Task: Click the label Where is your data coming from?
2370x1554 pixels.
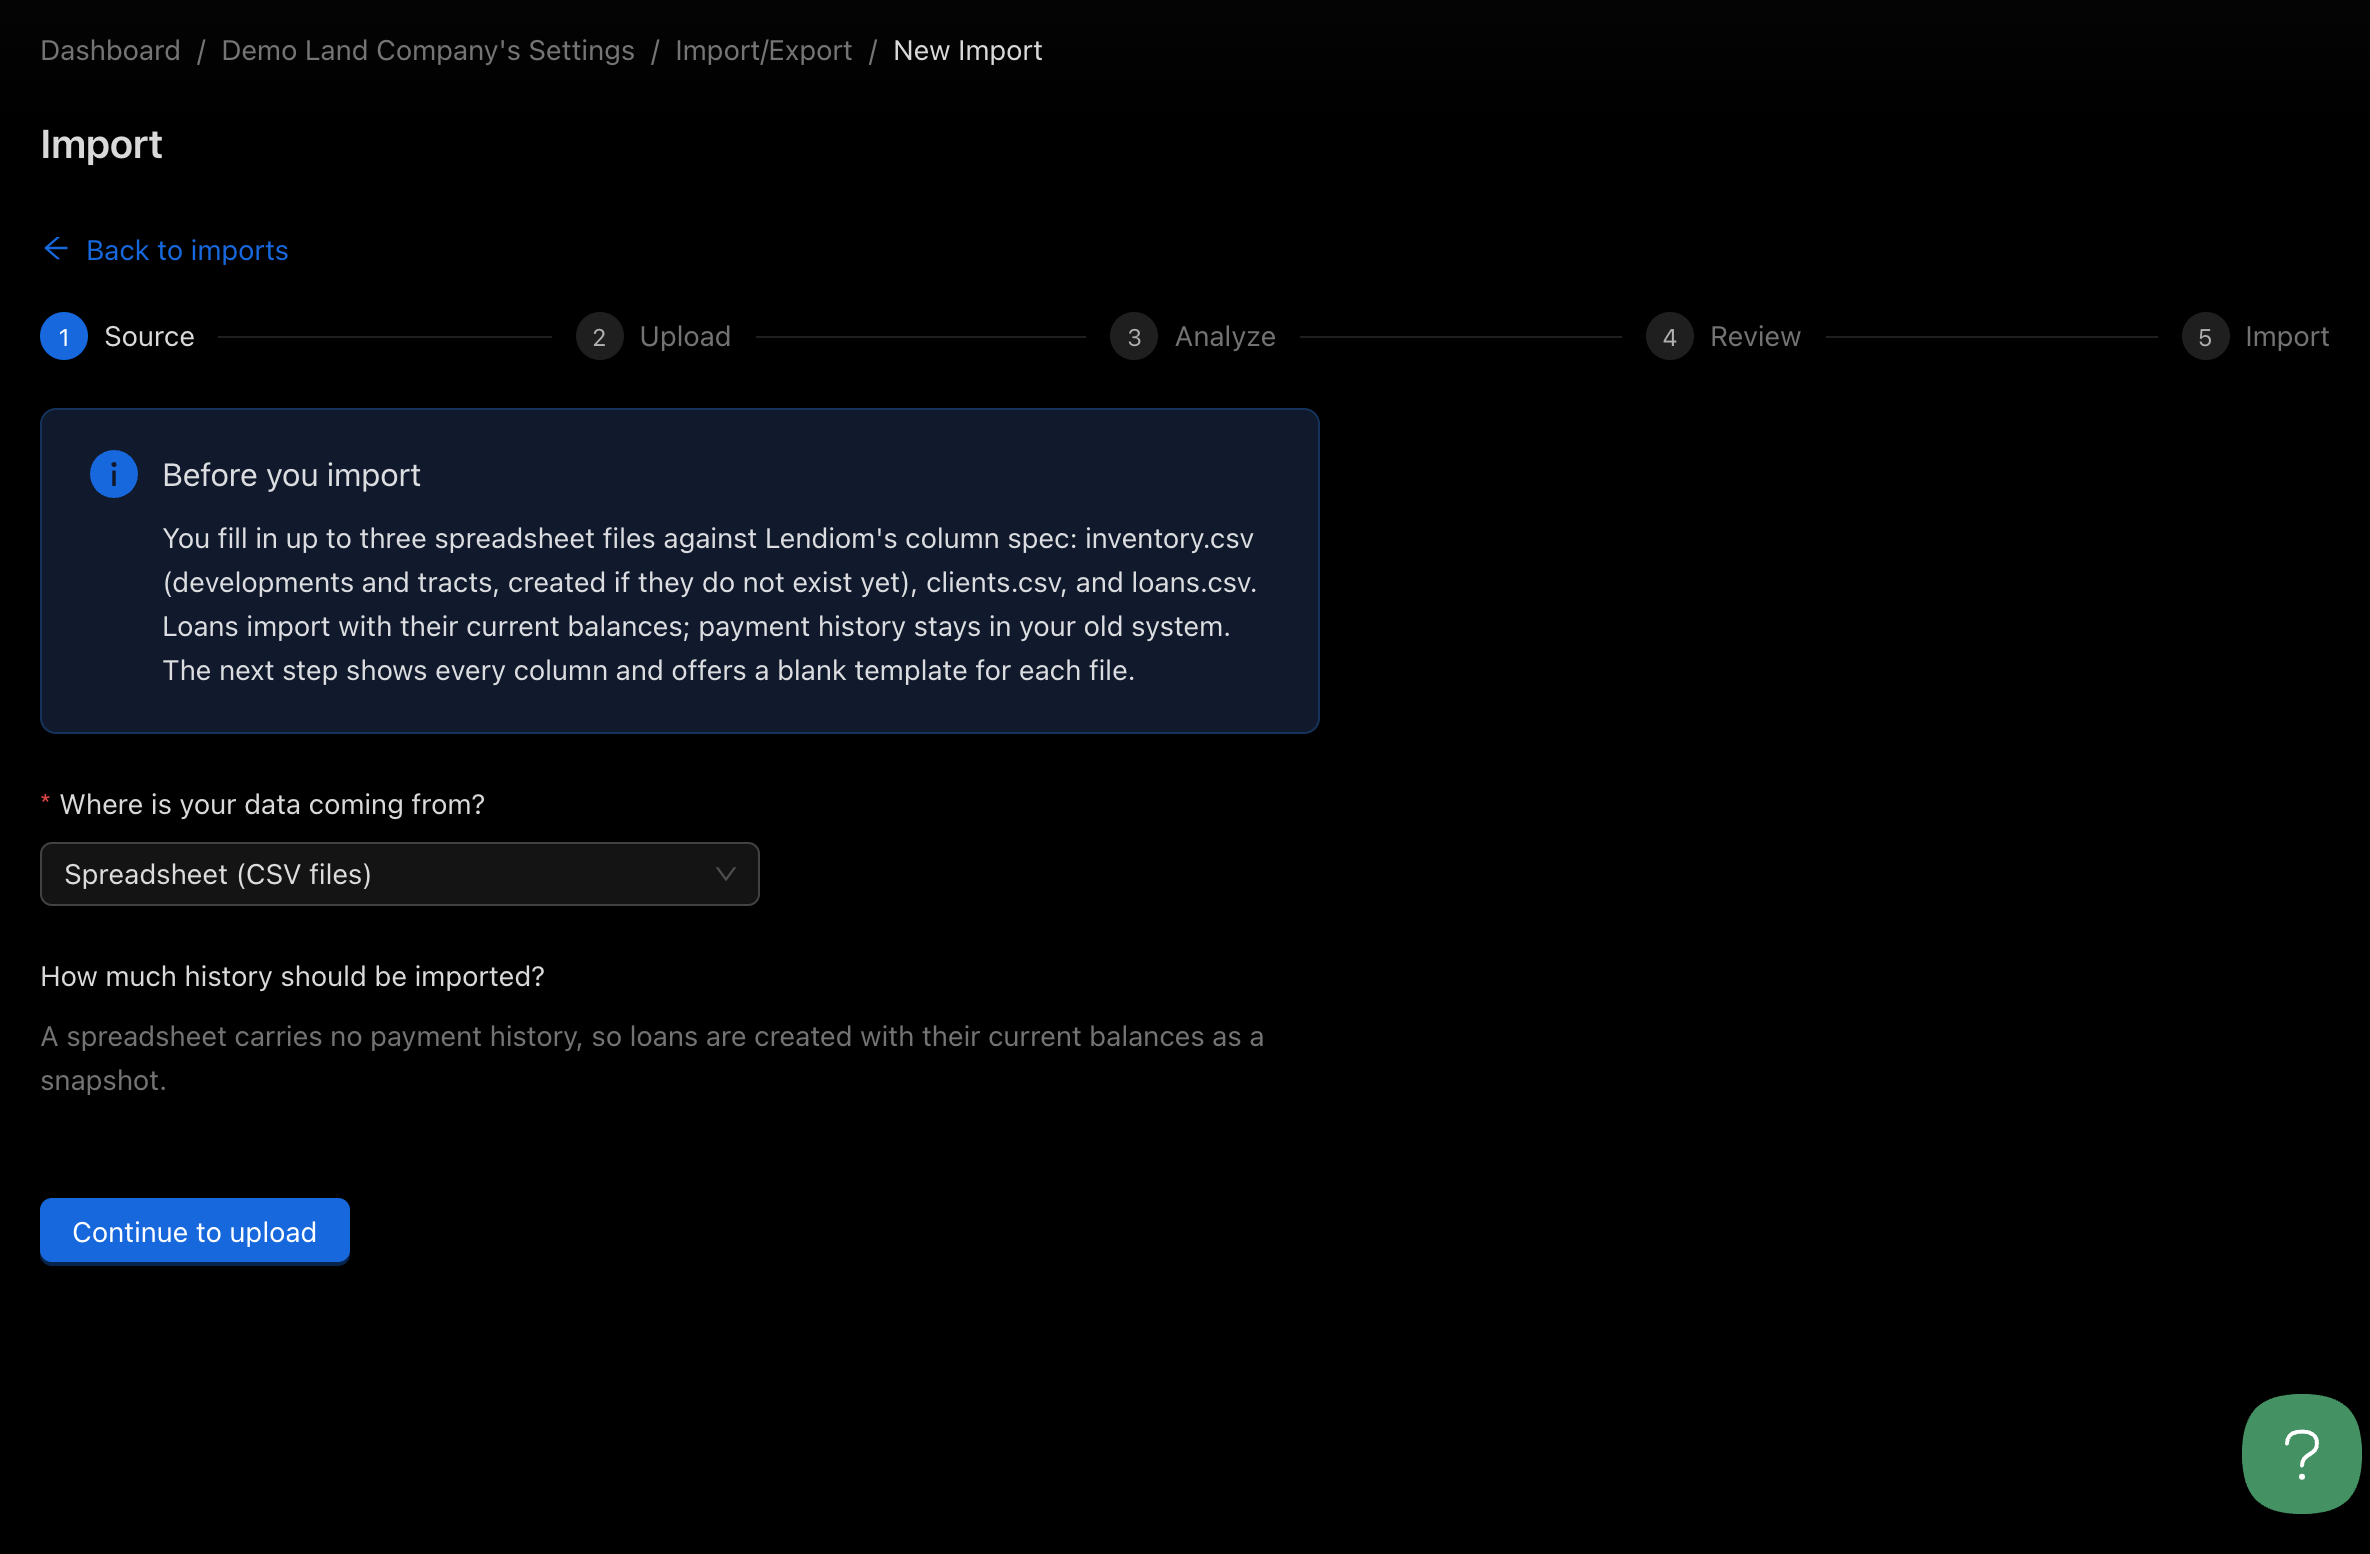Action: tap(272, 804)
